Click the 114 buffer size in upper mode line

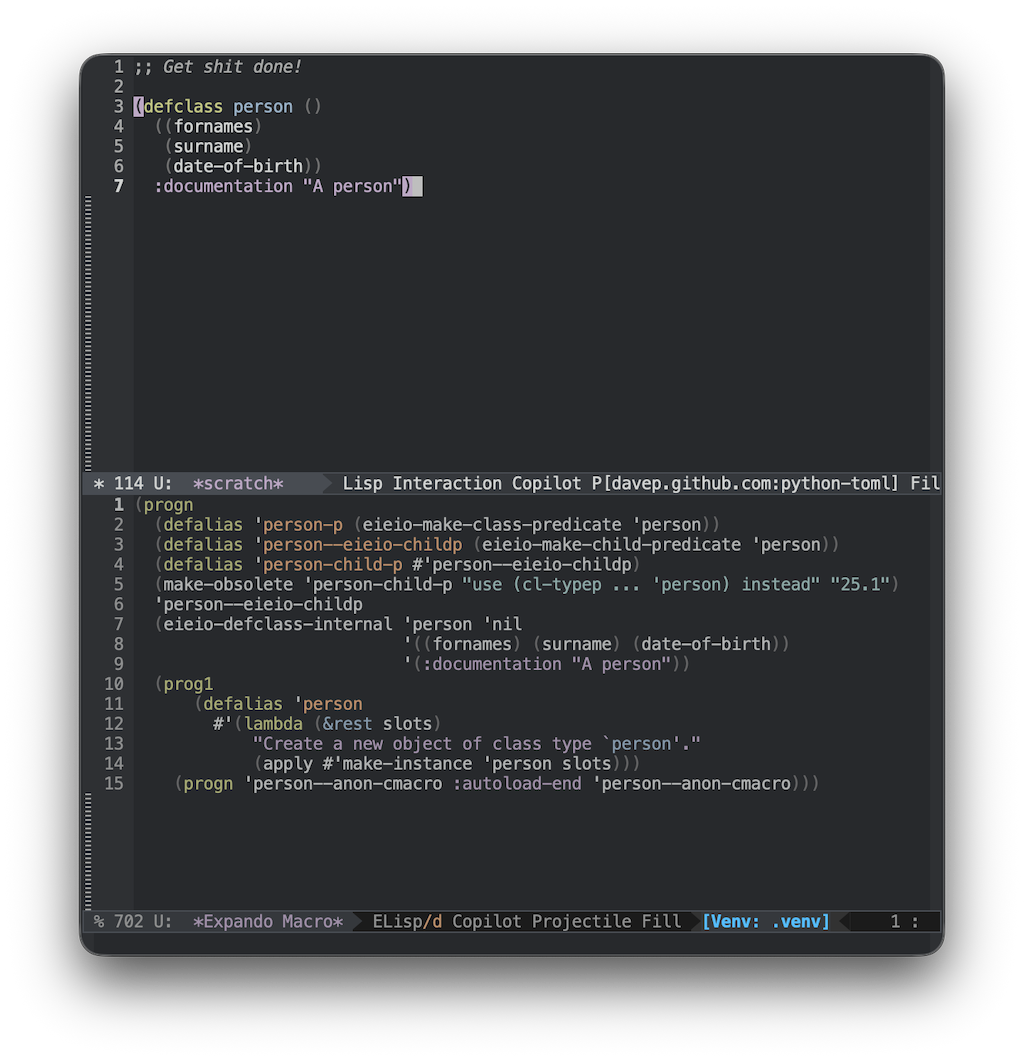coord(128,484)
